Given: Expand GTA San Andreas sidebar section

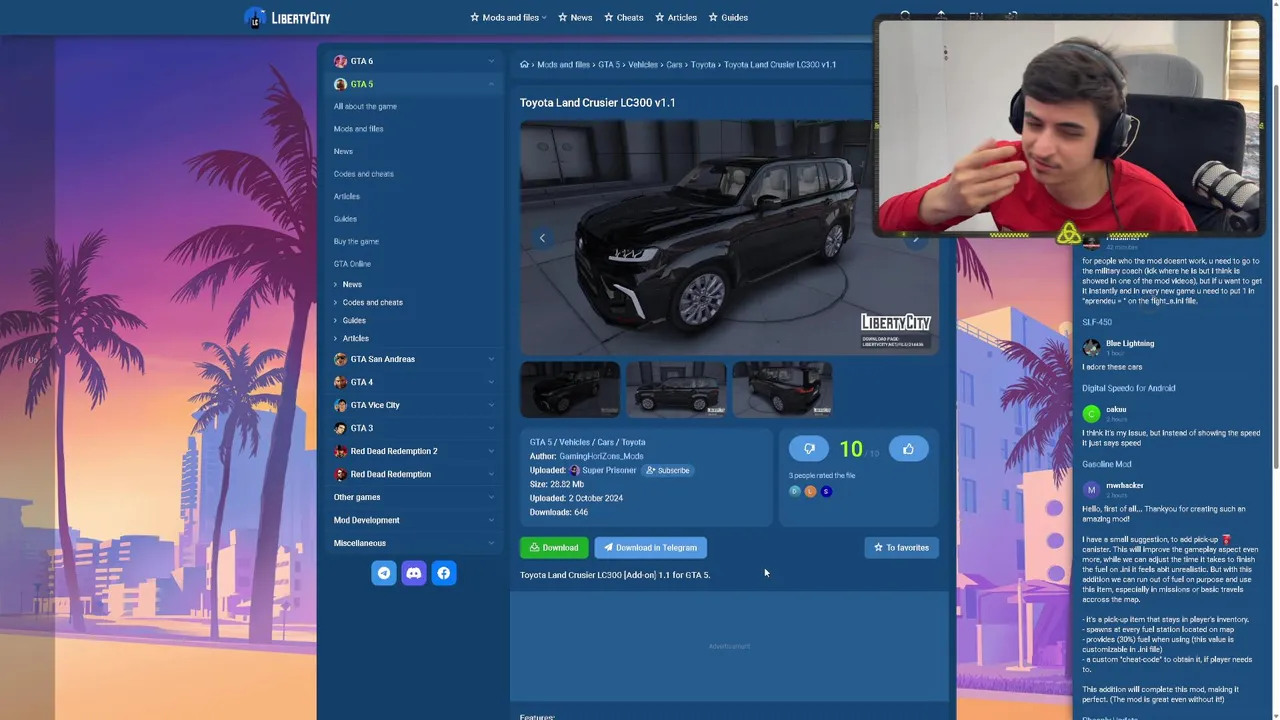Looking at the screenshot, I should tap(491, 359).
